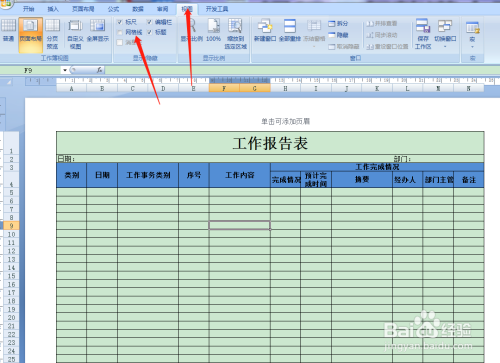Viewport: 500px width, 363px height.
Task: Toggle the Formula Bar (编辑栏) checkbox
Action: click(x=149, y=22)
